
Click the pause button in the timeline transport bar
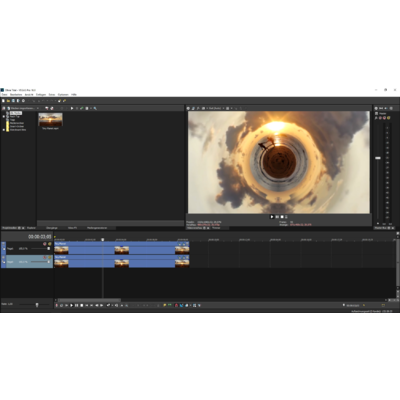tap(76, 305)
